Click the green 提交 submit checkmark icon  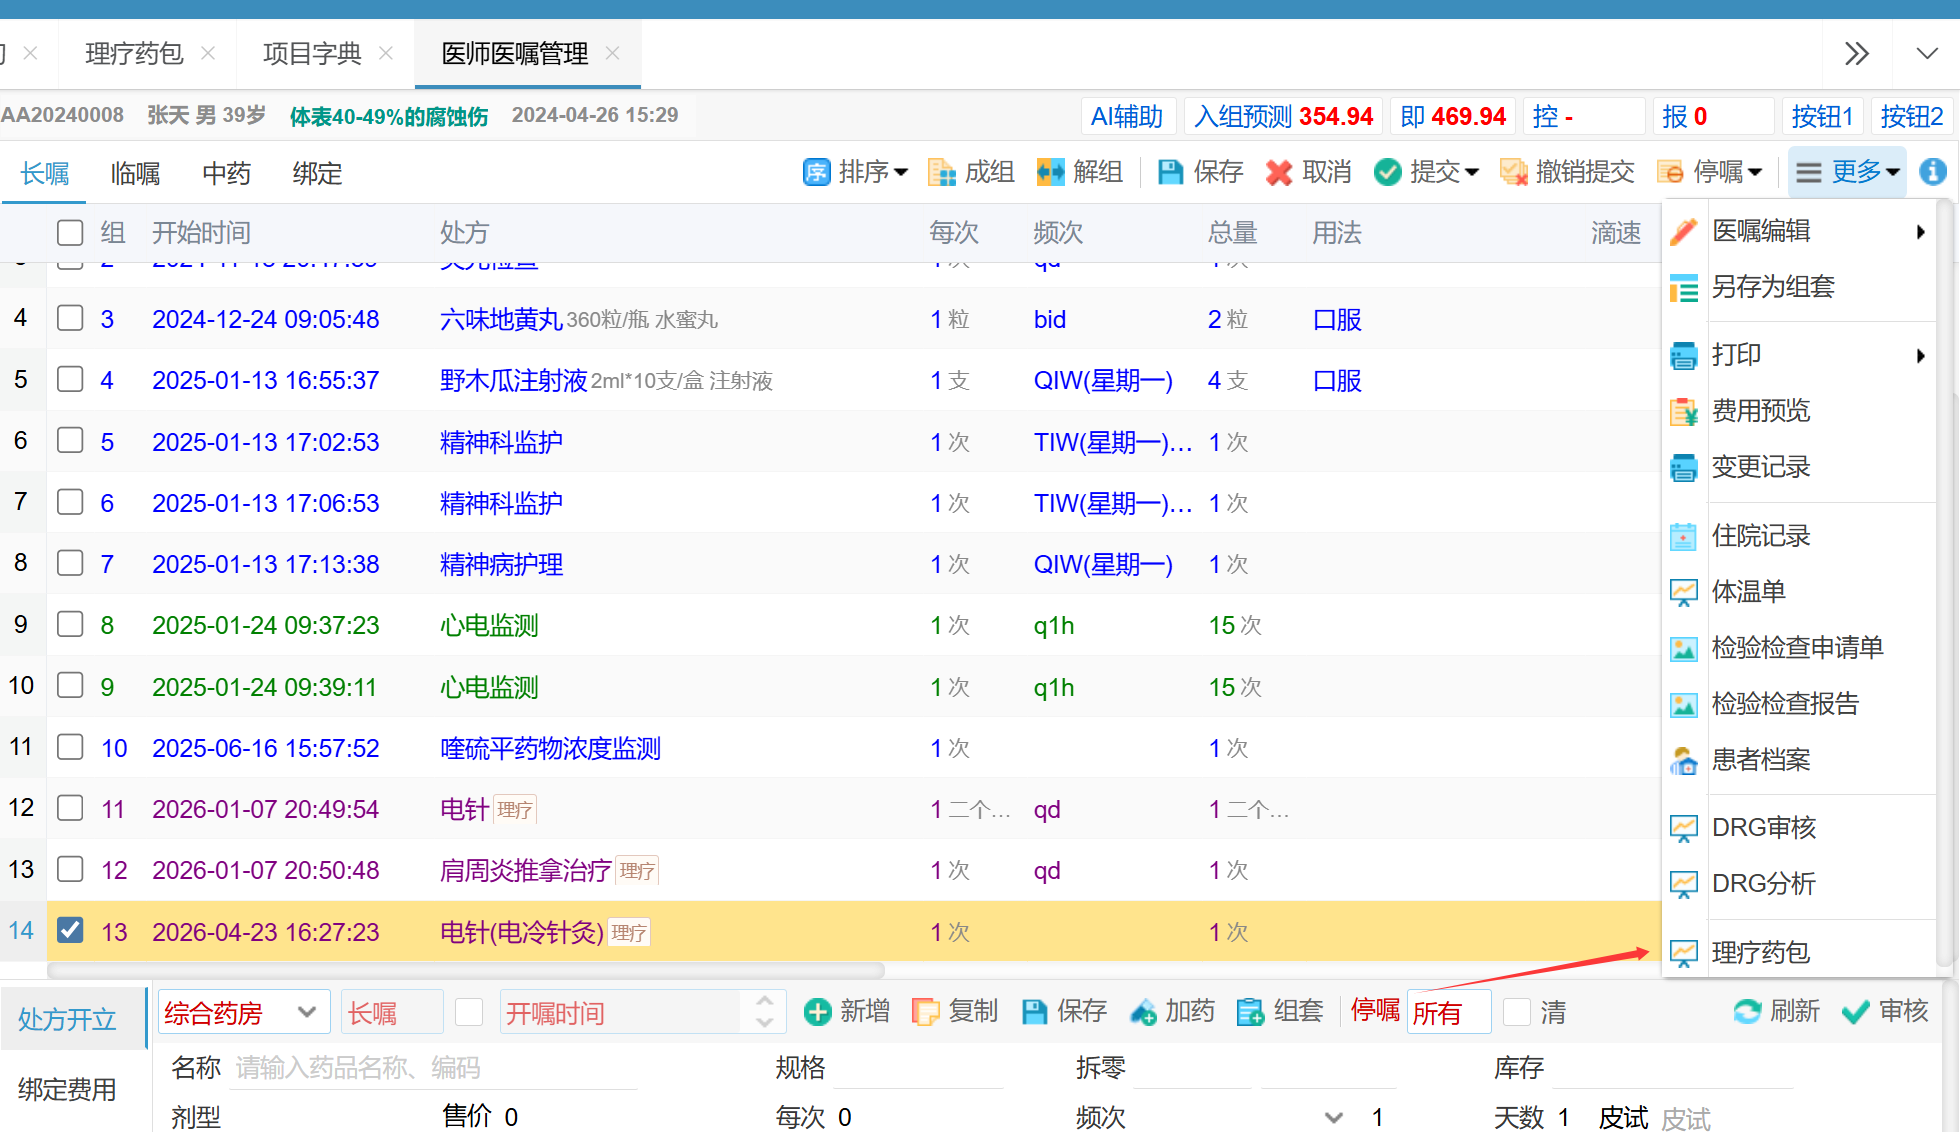click(x=1387, y=172)
